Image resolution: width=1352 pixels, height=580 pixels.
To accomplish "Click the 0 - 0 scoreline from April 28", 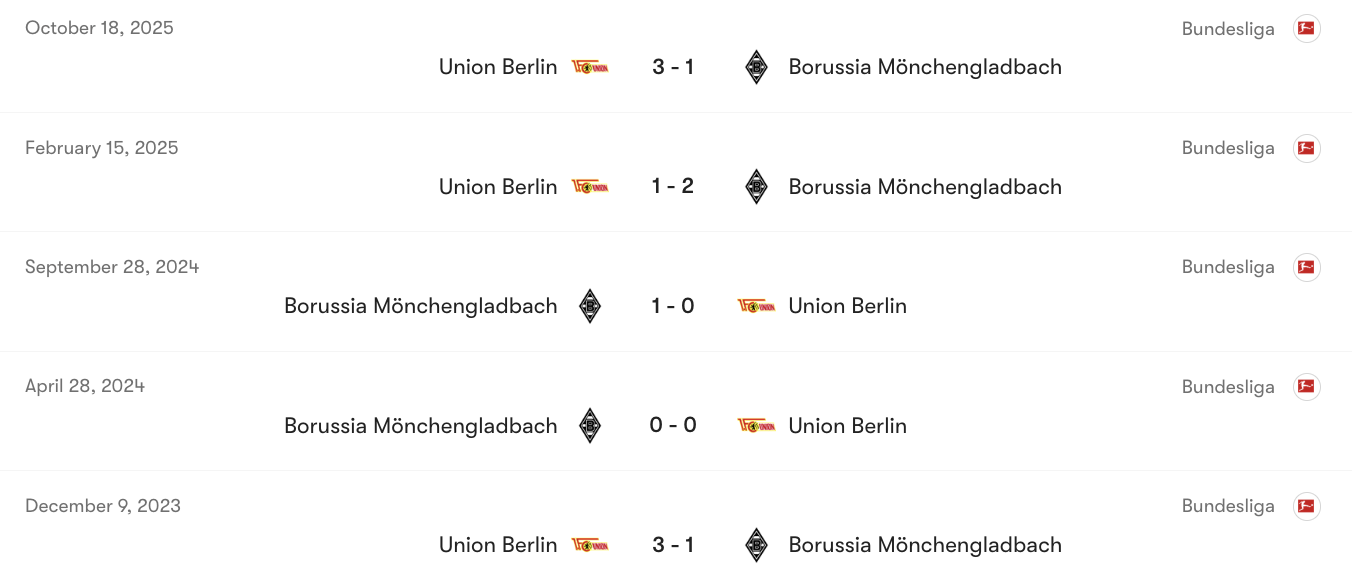I will pyautogui.click(x=673, y=425).
